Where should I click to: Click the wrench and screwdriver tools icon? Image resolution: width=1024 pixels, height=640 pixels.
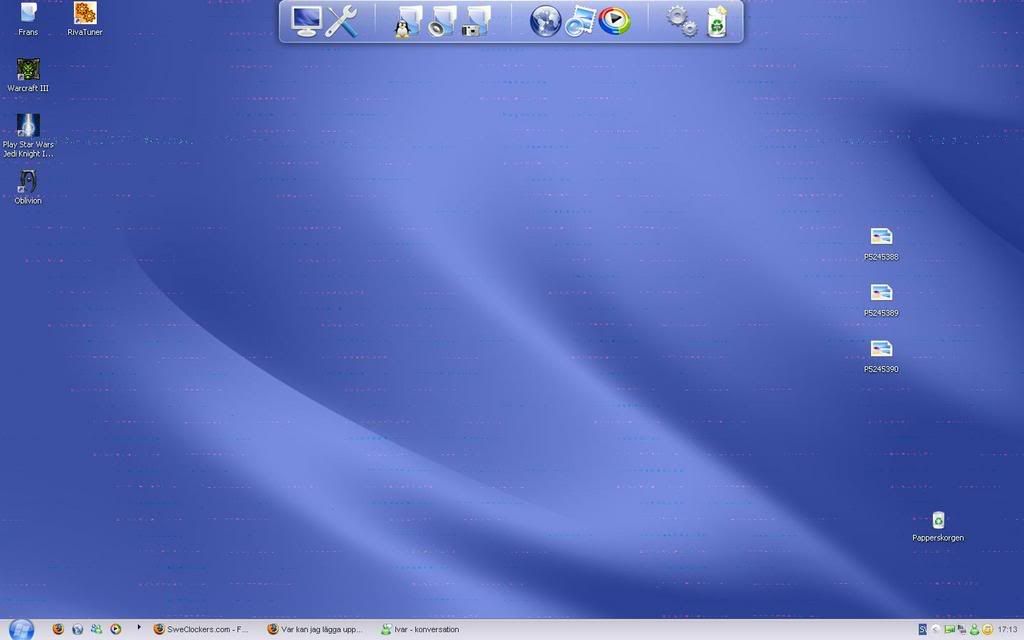342,21
